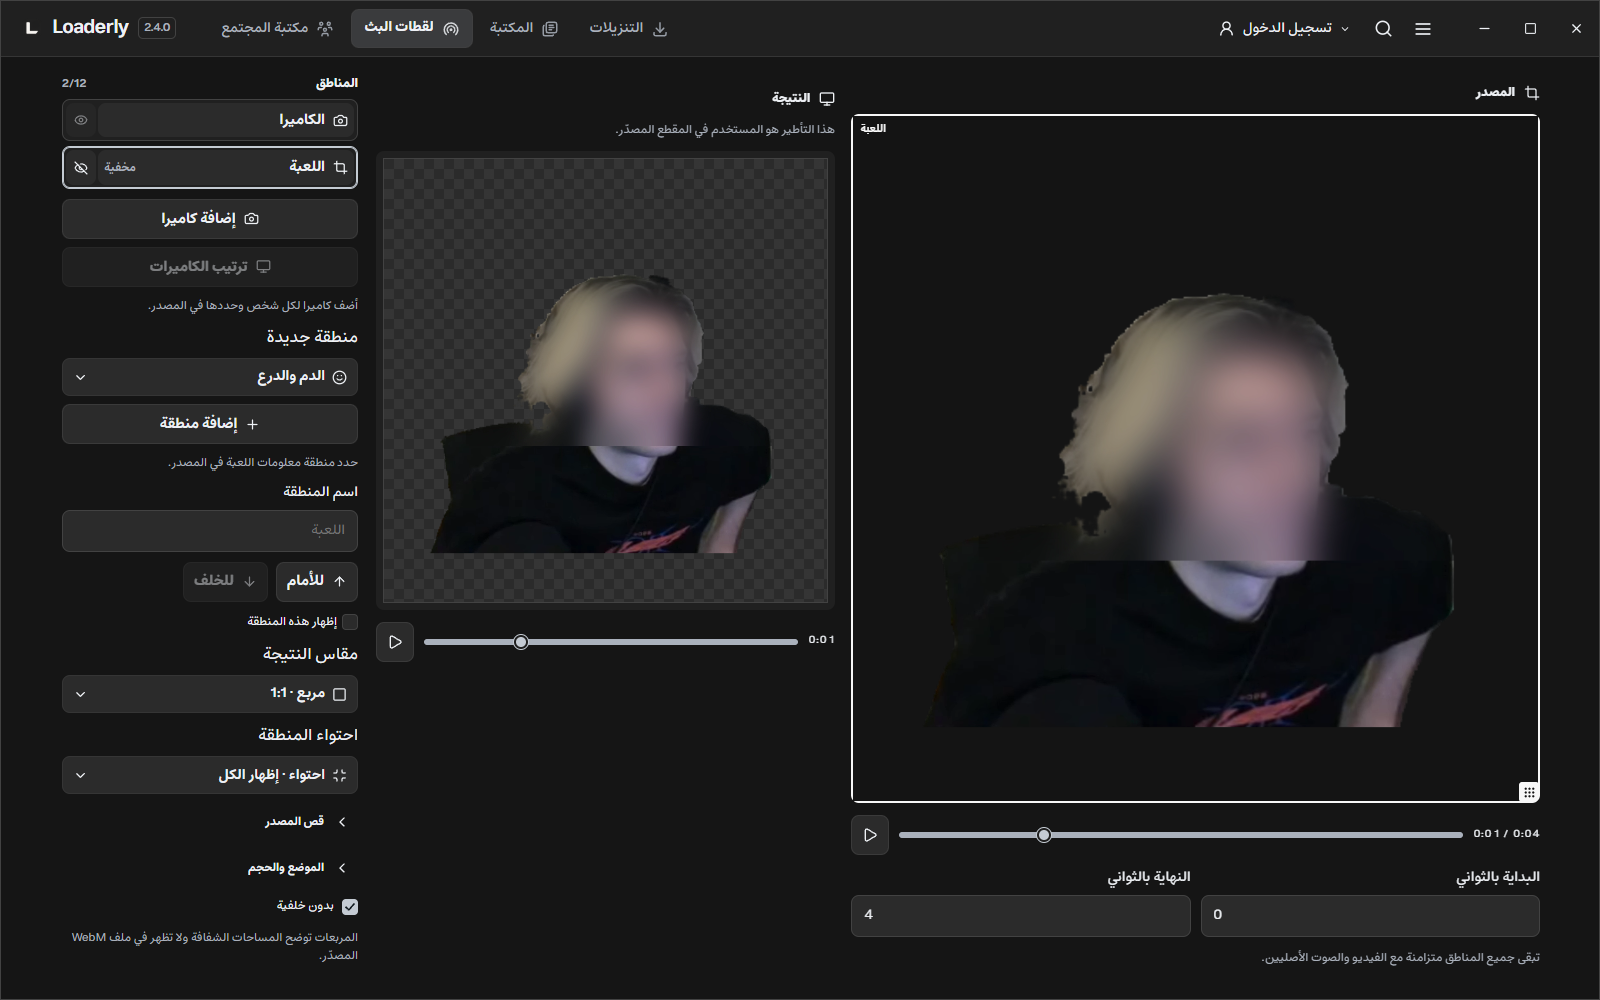Uncheck the بدون خلفية checkbox
The image size is (1600, 1000).
[350, 907]
